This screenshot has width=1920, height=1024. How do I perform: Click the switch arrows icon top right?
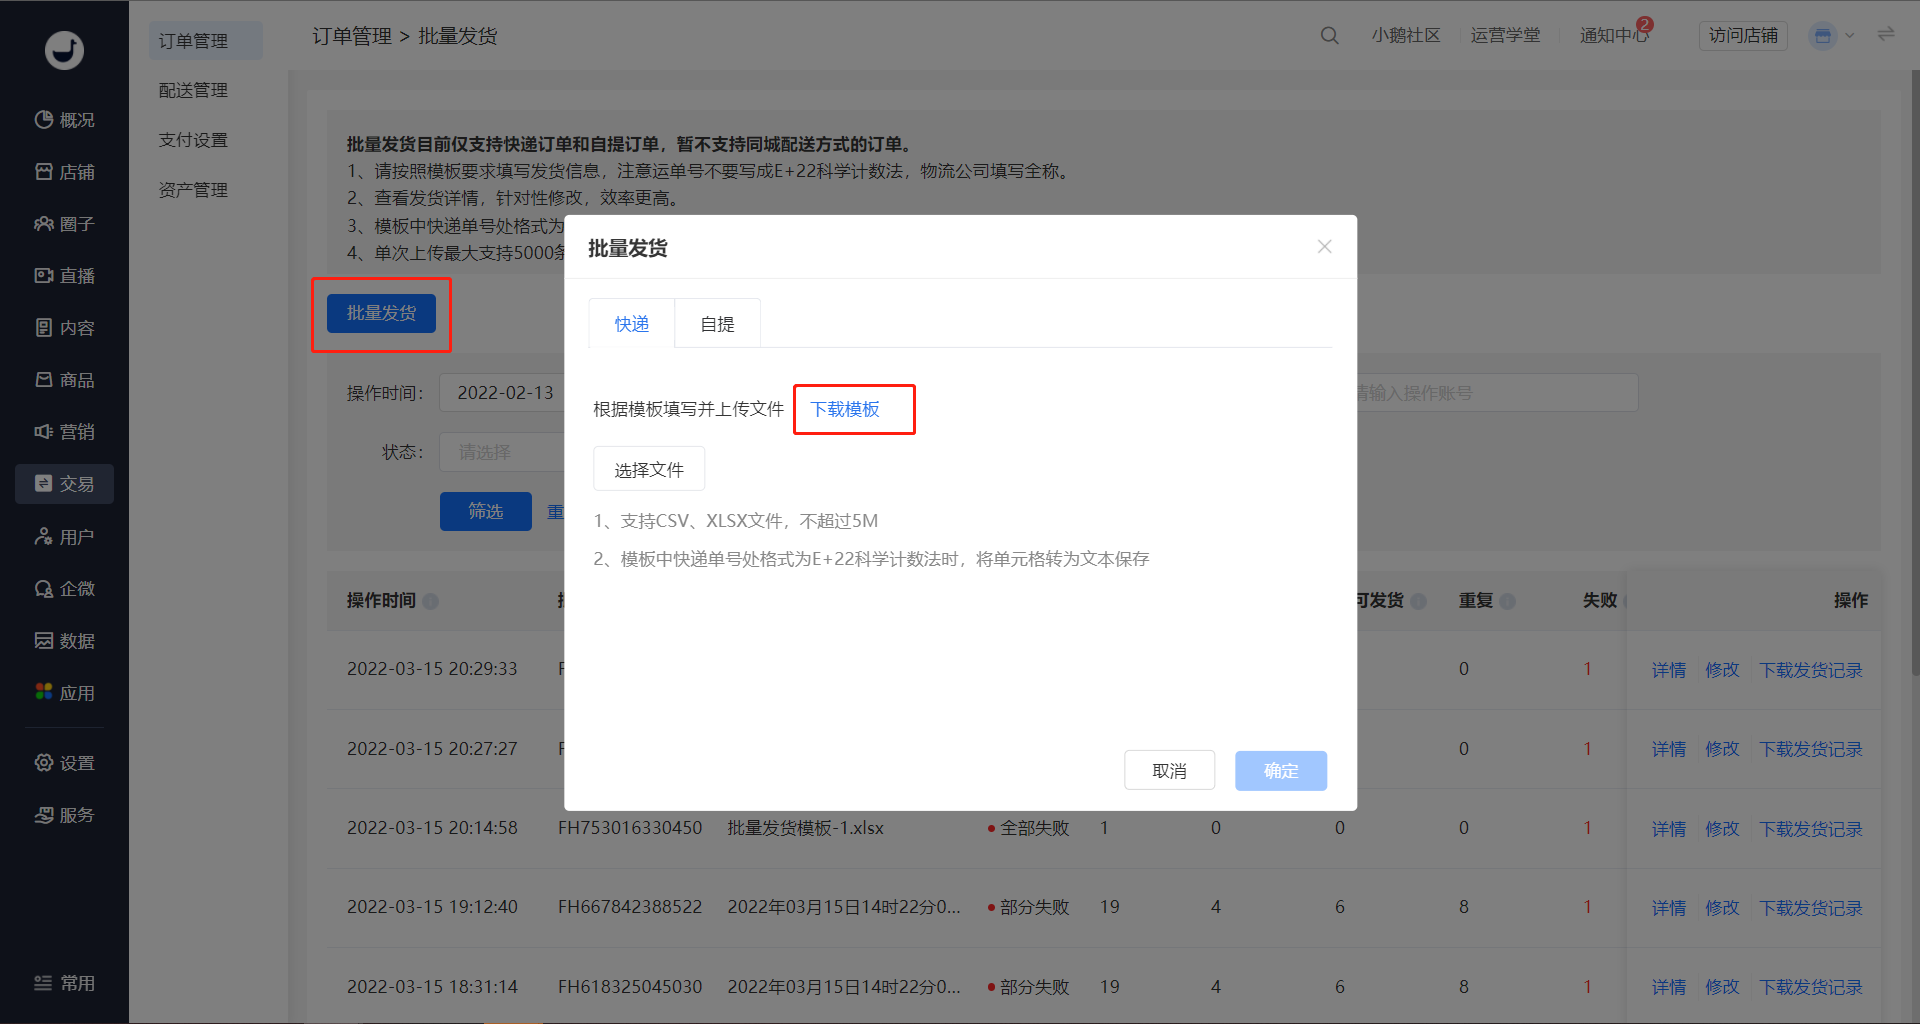click(1886, 34)
